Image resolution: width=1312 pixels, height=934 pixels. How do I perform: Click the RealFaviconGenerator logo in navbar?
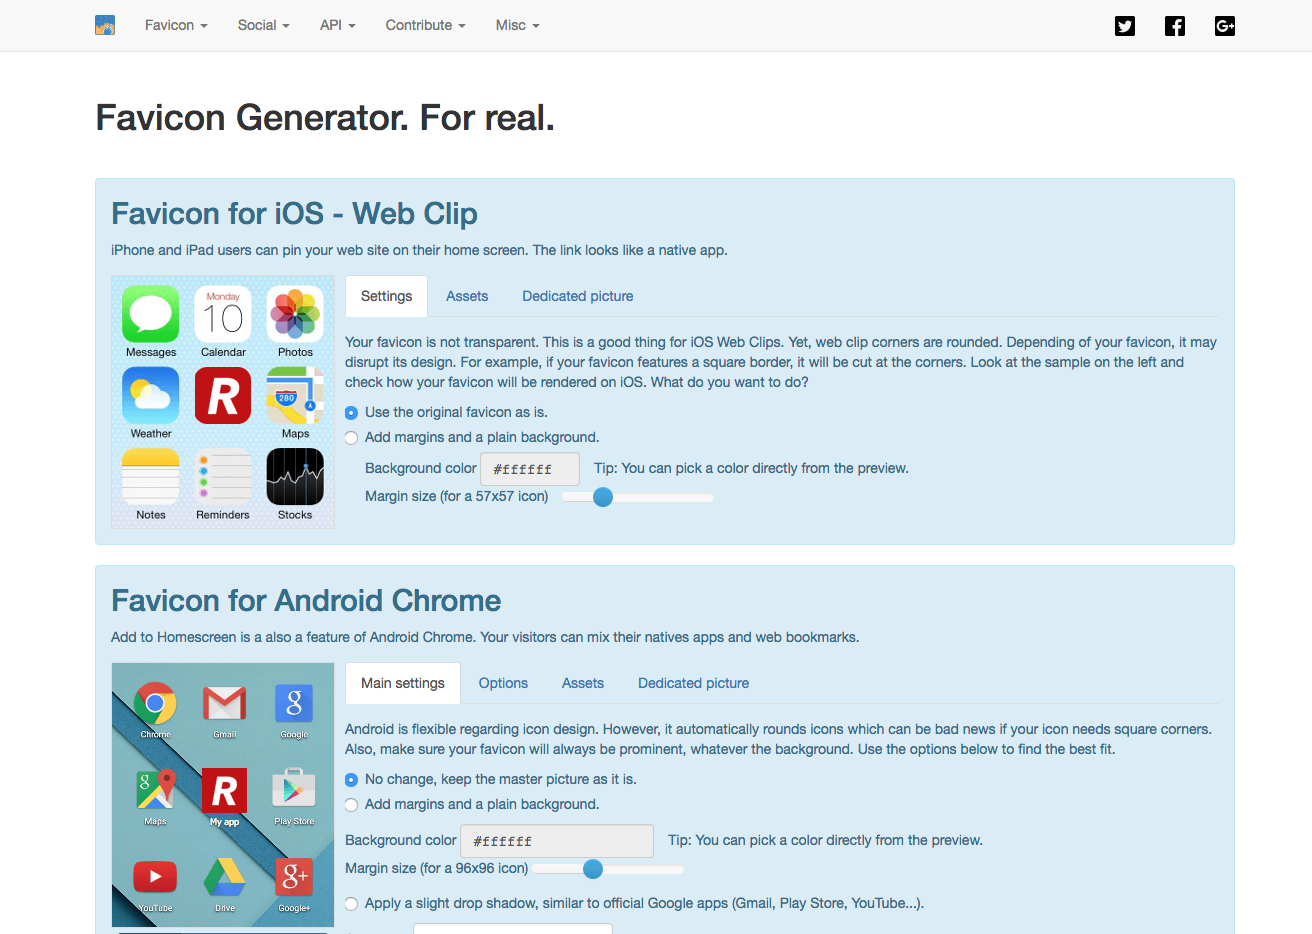[x=105, y=25]
